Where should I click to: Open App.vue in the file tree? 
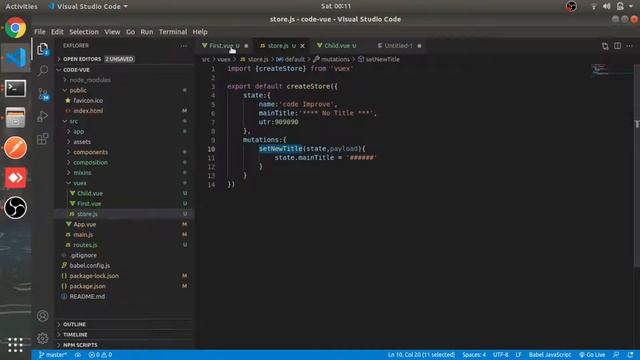(124, 224)
